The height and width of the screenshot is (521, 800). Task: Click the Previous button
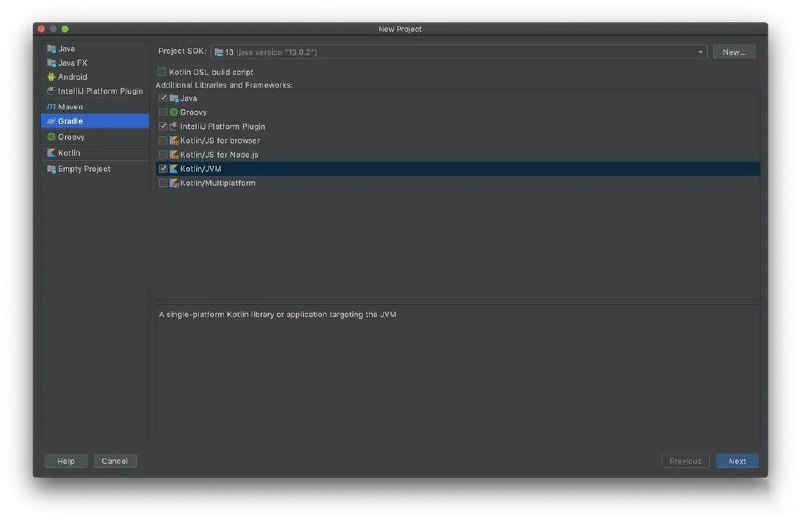tap(685, 461)
